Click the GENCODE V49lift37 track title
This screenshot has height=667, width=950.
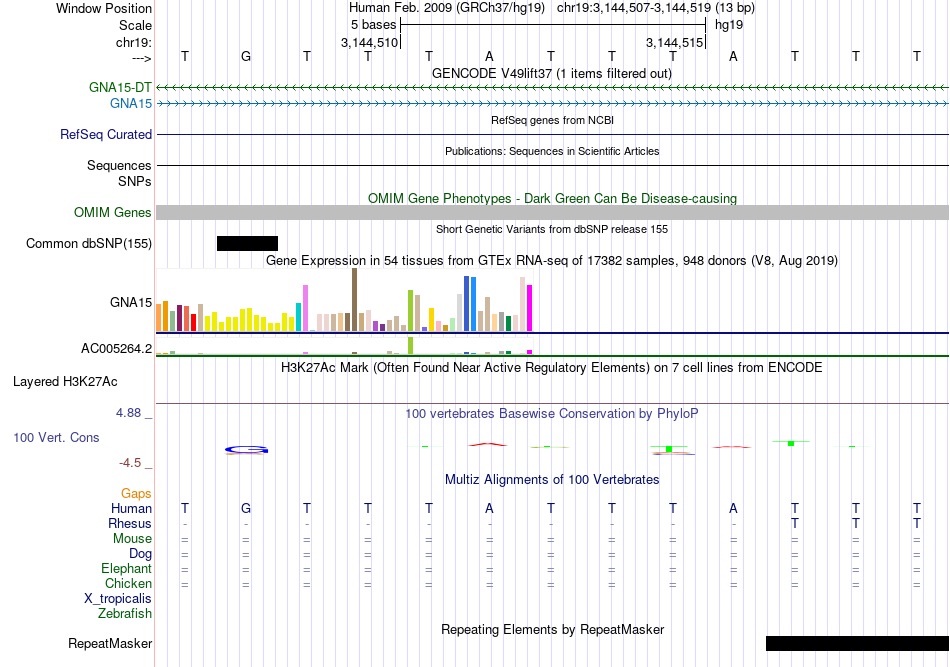(x=552, y=73)
